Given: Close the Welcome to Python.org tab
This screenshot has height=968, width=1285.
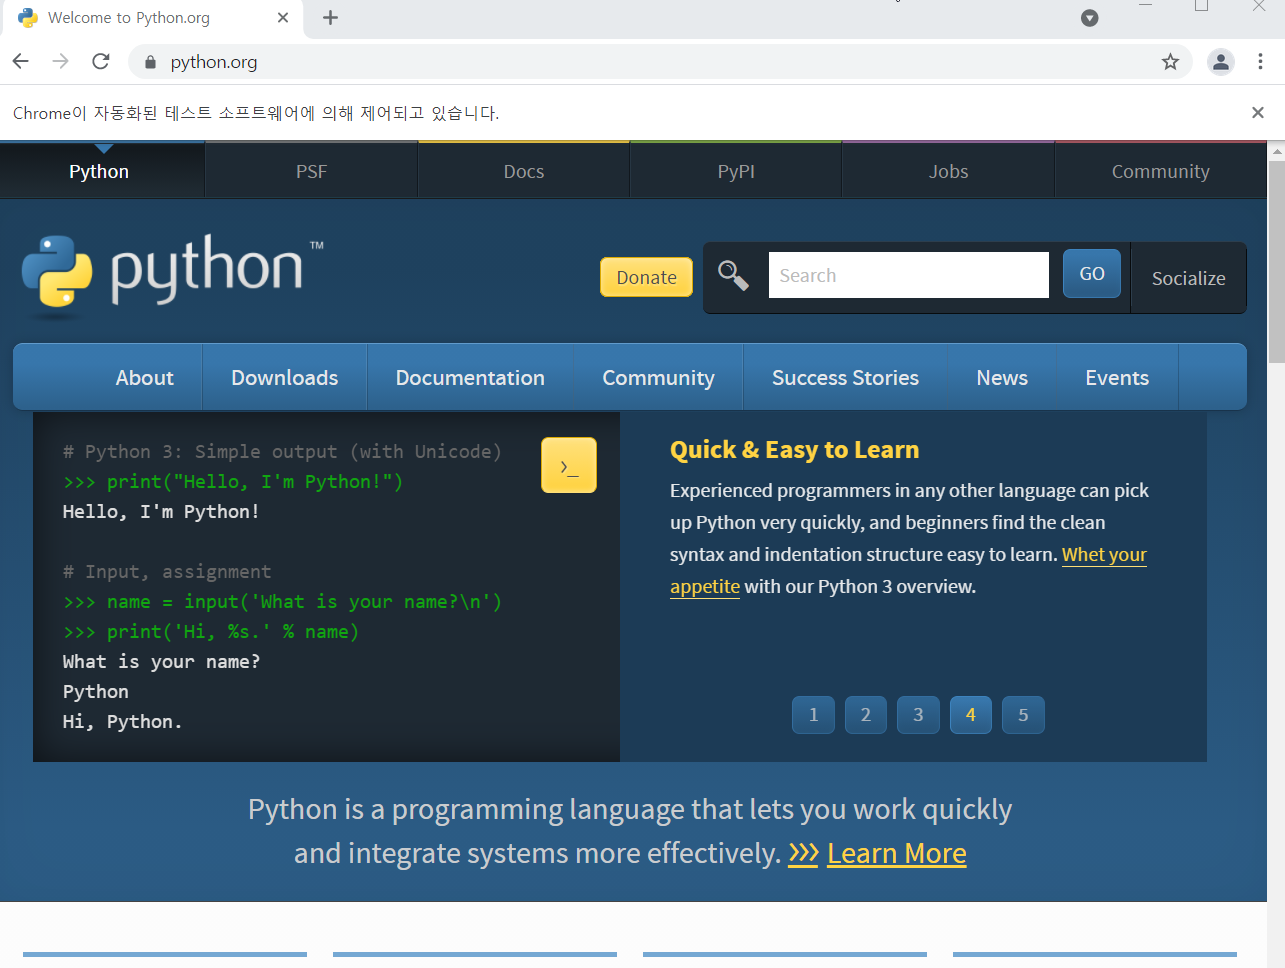Looking at the screenshot, I should pyautogui.click(x=283, y=17).
